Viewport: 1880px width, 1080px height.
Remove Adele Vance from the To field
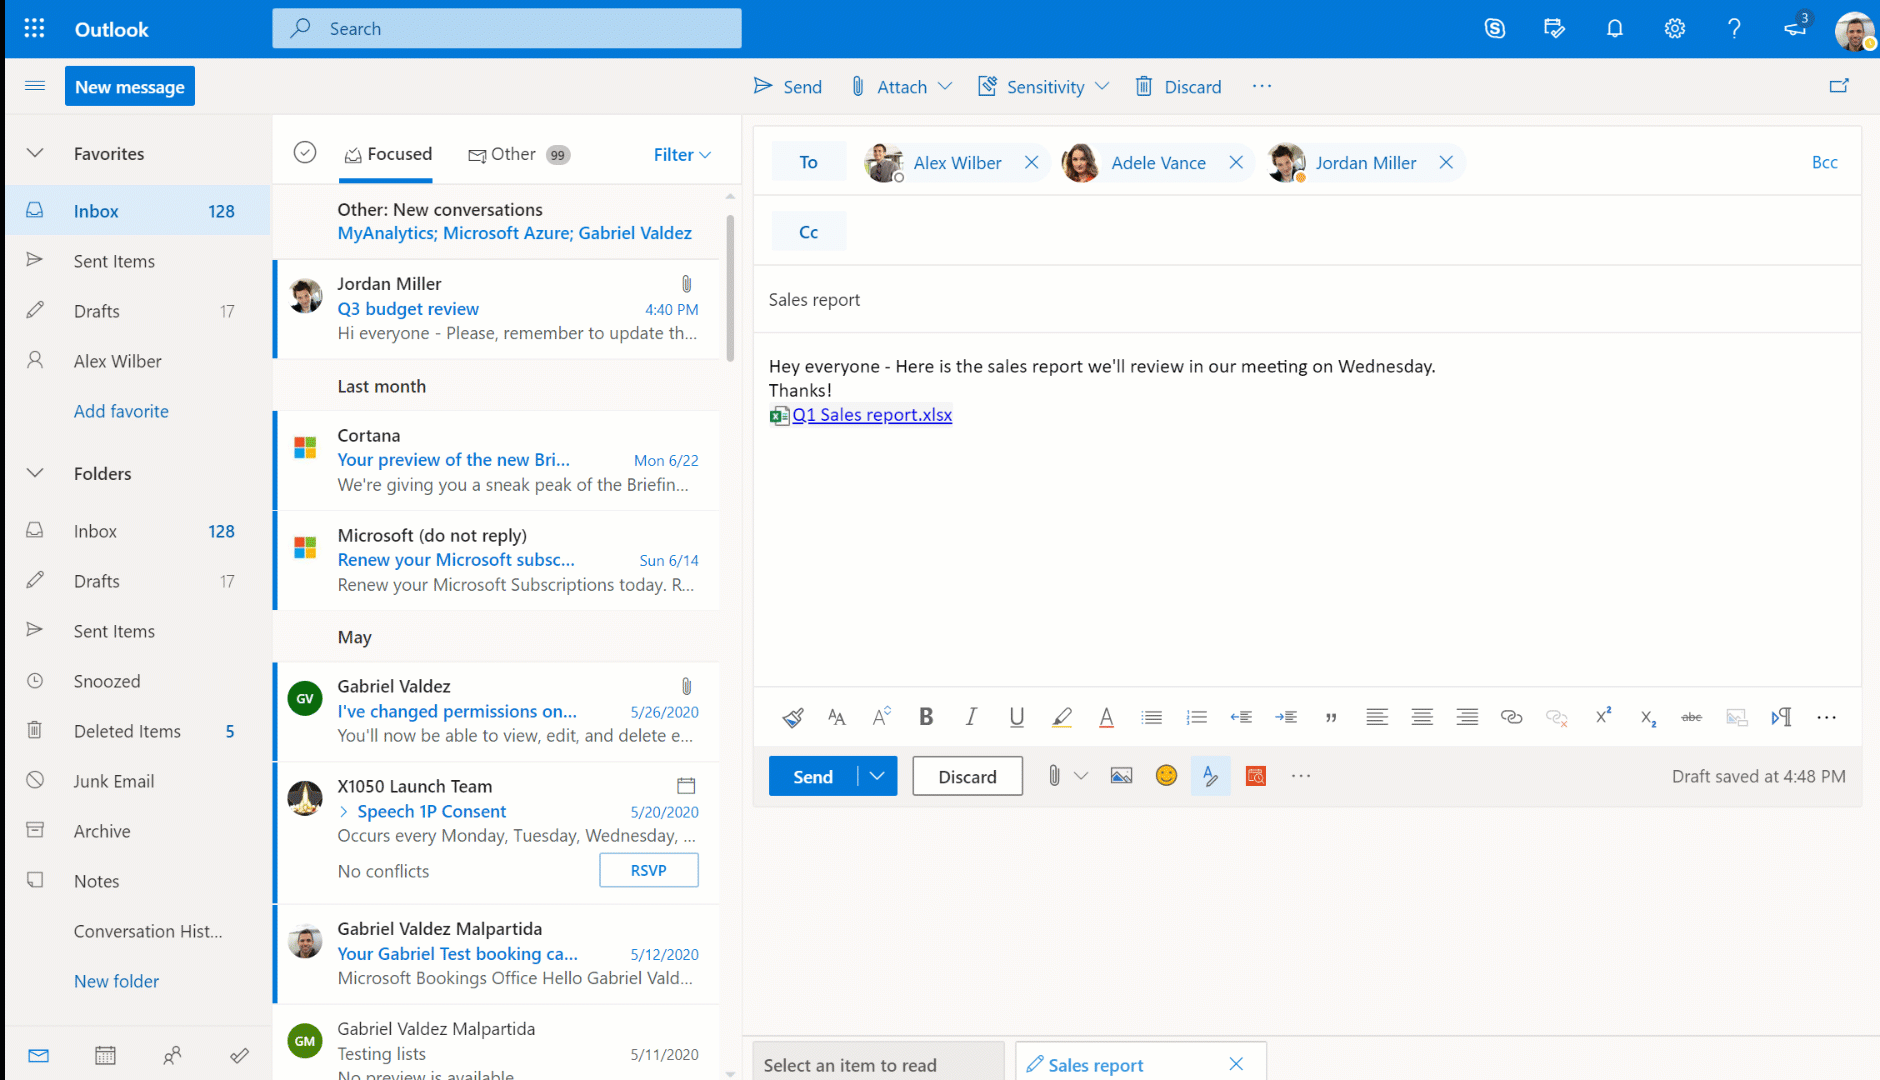1236,162
